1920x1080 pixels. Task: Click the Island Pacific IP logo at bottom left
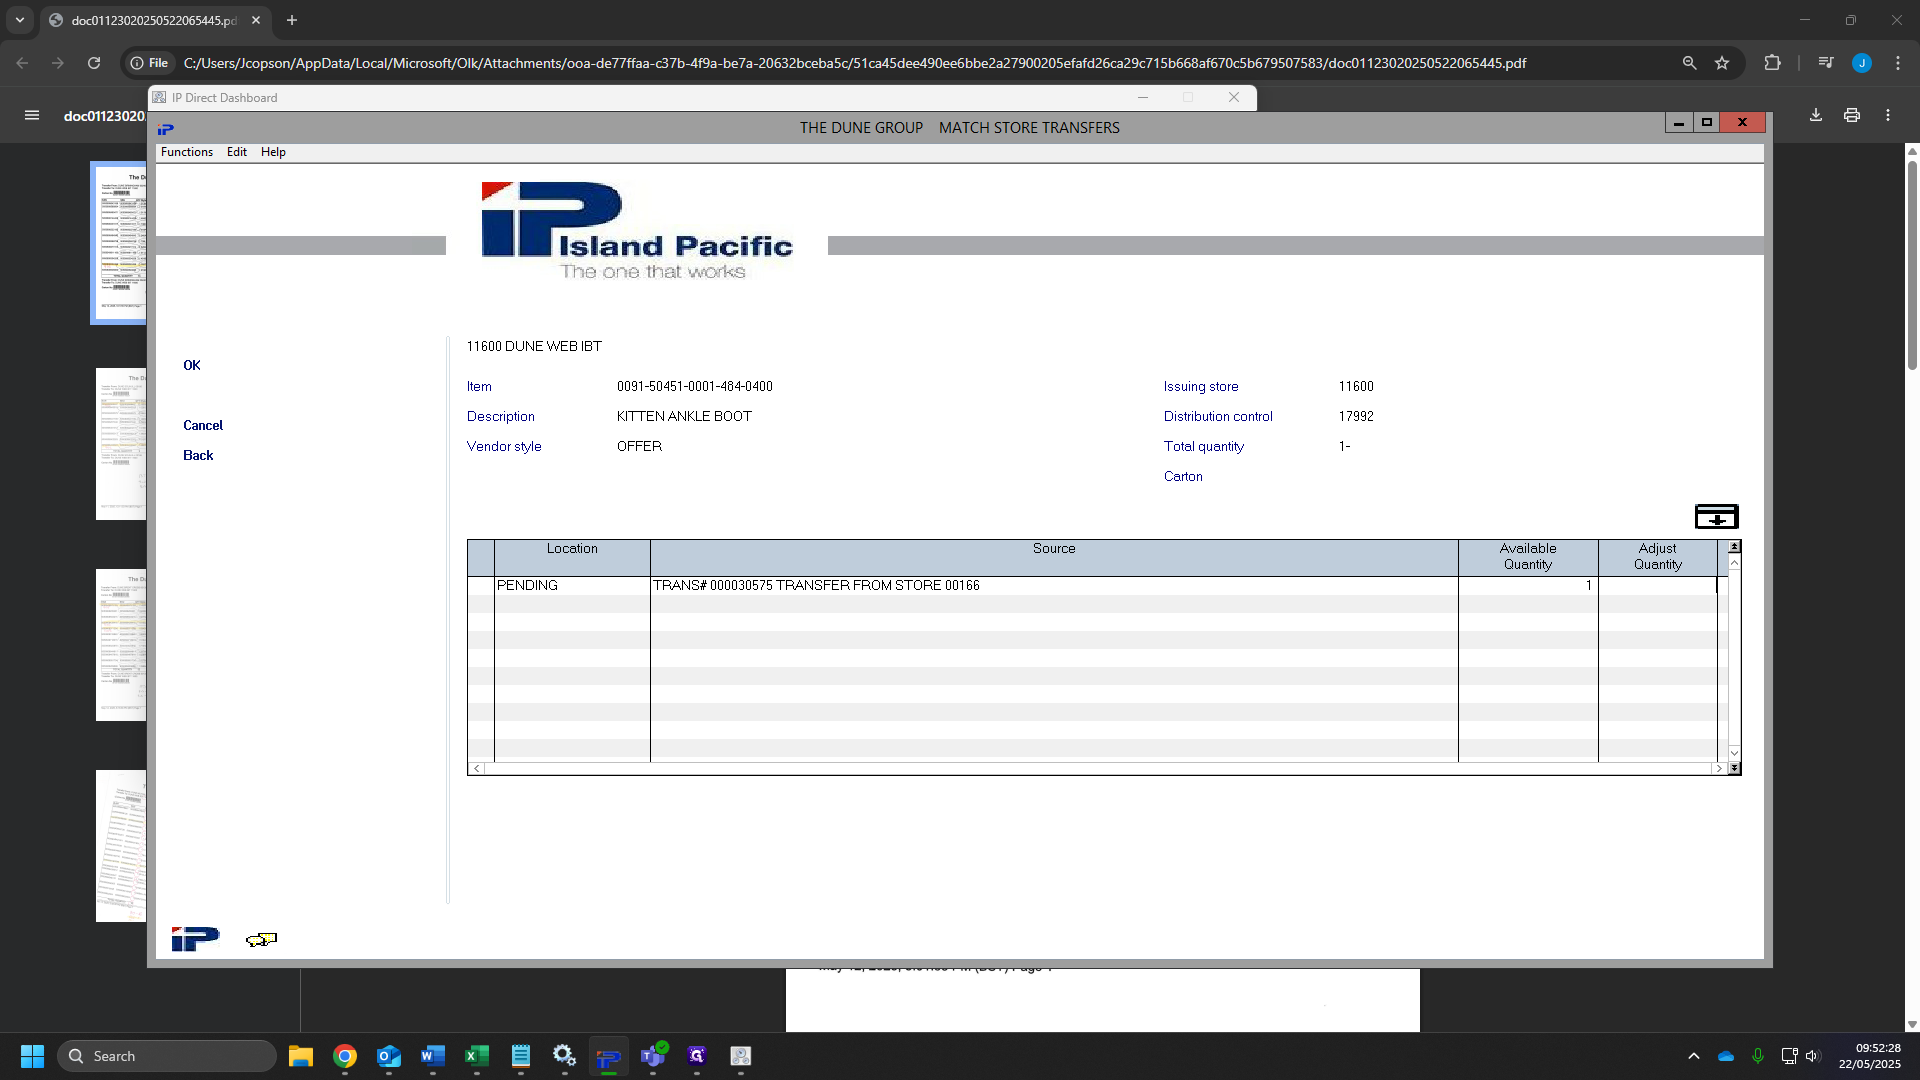pyautogui.click(x=195, y=939)
